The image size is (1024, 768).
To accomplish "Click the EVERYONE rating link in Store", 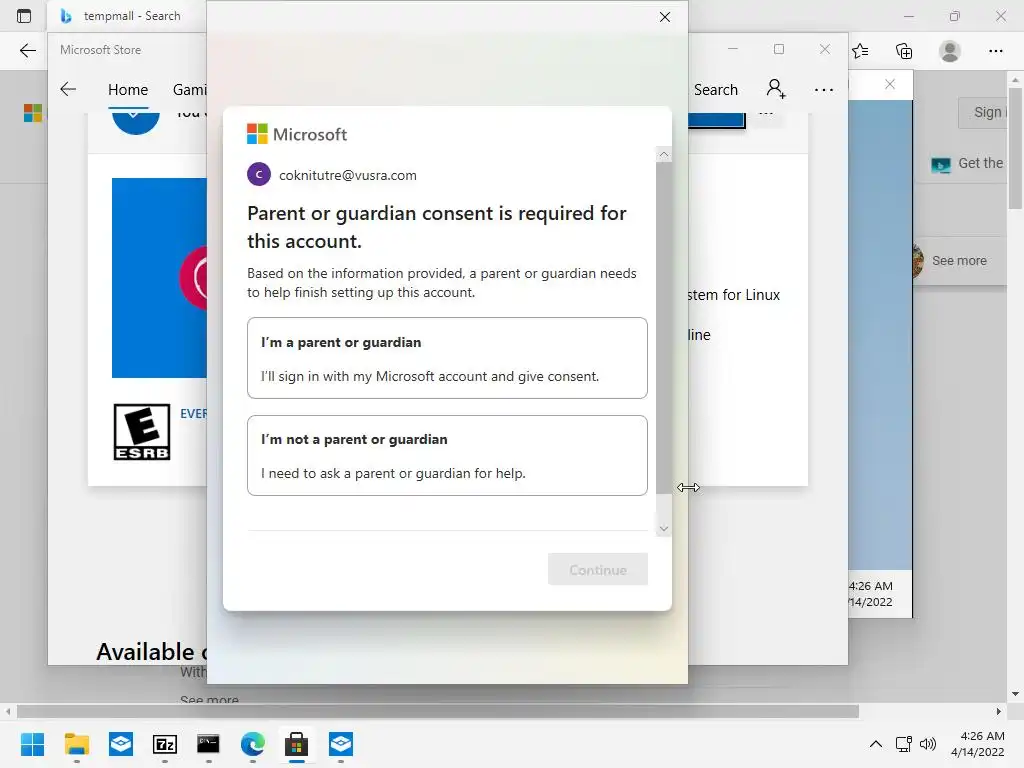I will pyautogui.click(x=193, y=413).
